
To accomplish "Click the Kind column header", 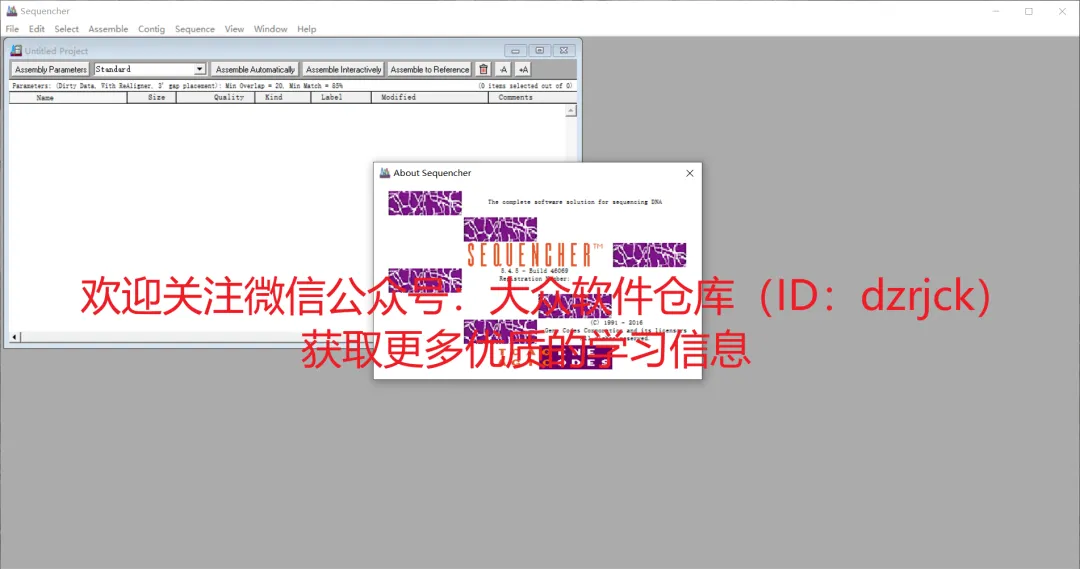I will coord(282,98).
